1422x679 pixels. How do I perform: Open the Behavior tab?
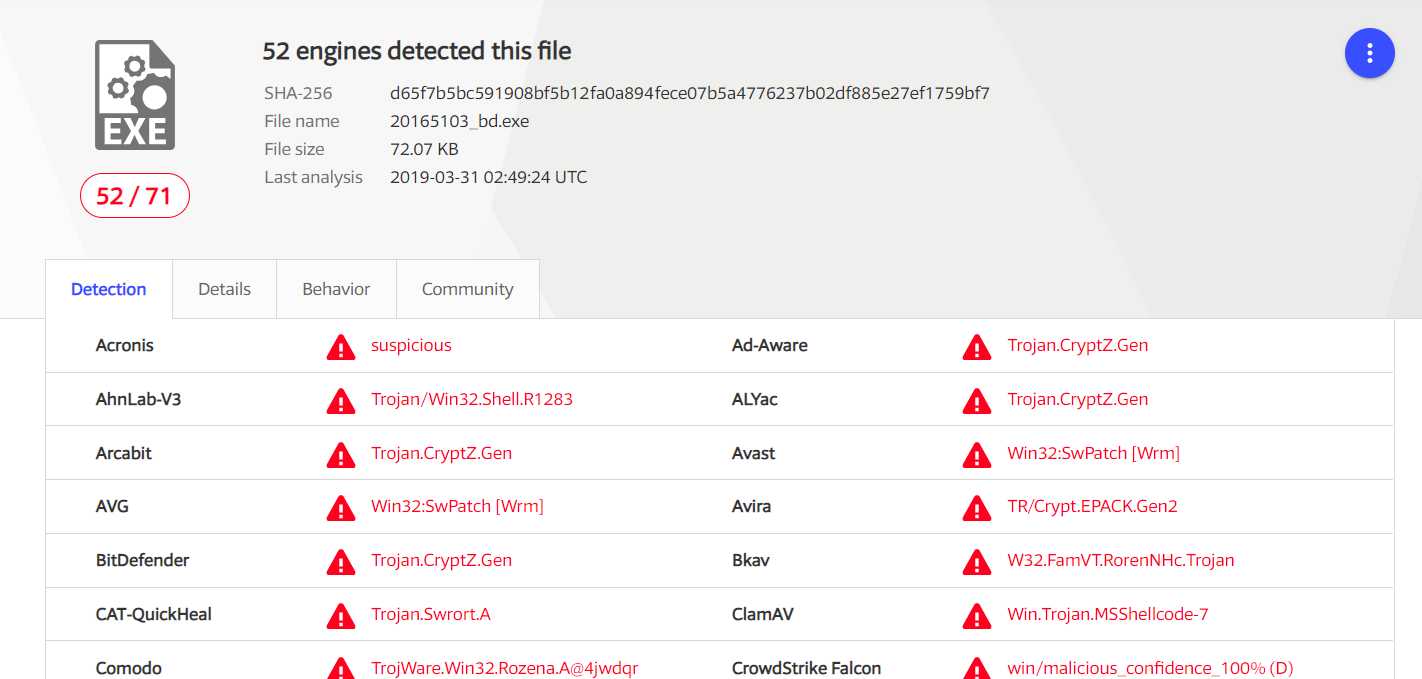click(x=336, y=289)
